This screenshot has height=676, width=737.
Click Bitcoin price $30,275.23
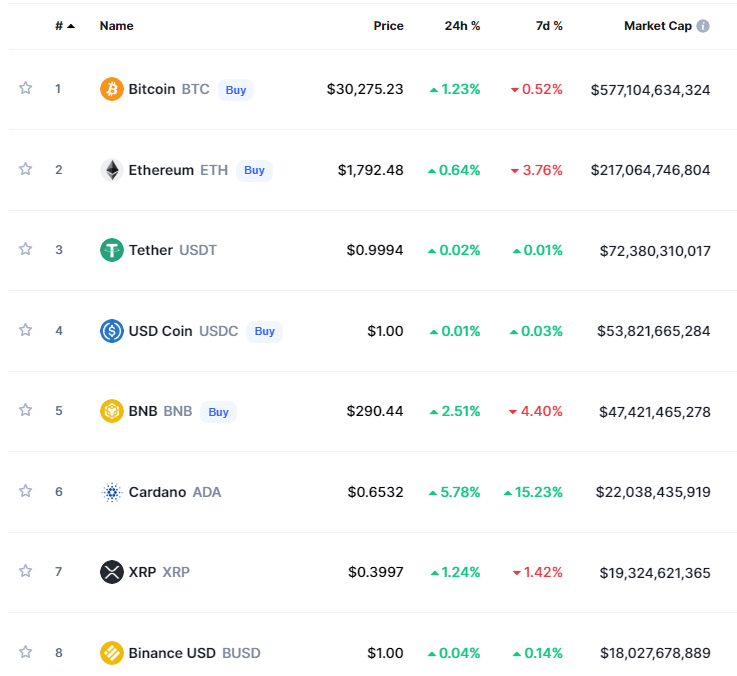tap(365, 89)
